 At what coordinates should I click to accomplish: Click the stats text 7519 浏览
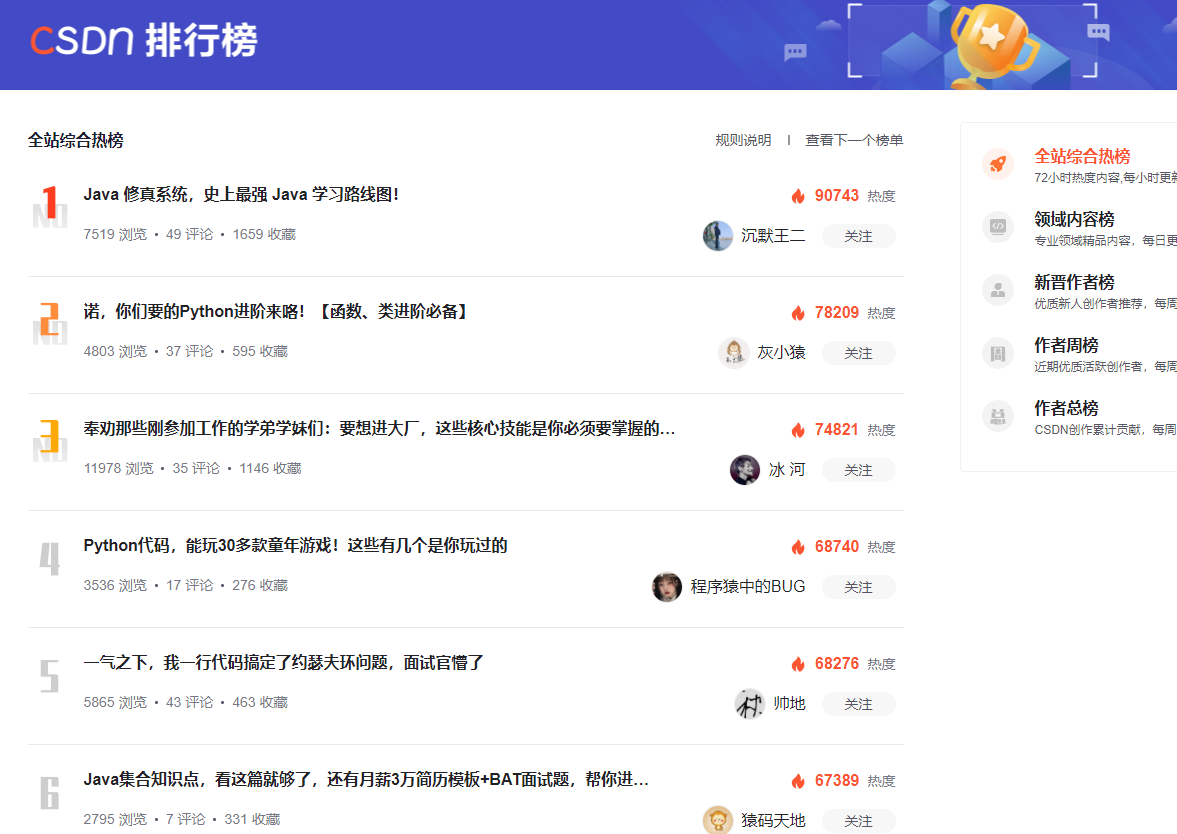coord(115,234)
